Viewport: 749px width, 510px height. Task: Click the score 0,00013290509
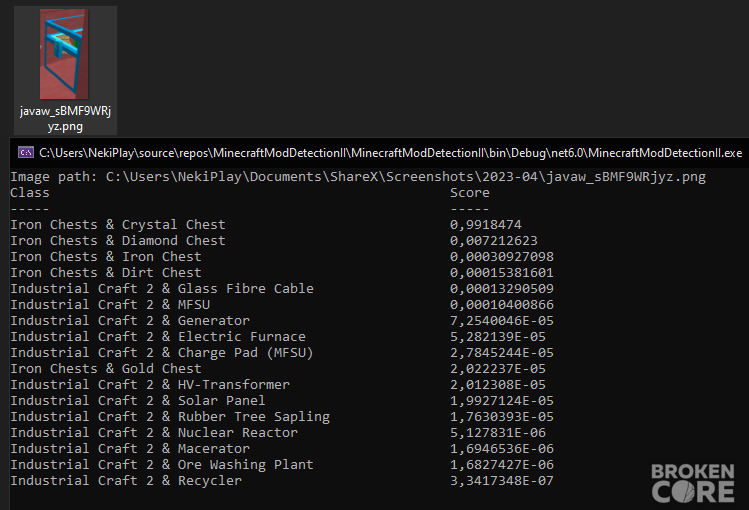tap(502, 289)
